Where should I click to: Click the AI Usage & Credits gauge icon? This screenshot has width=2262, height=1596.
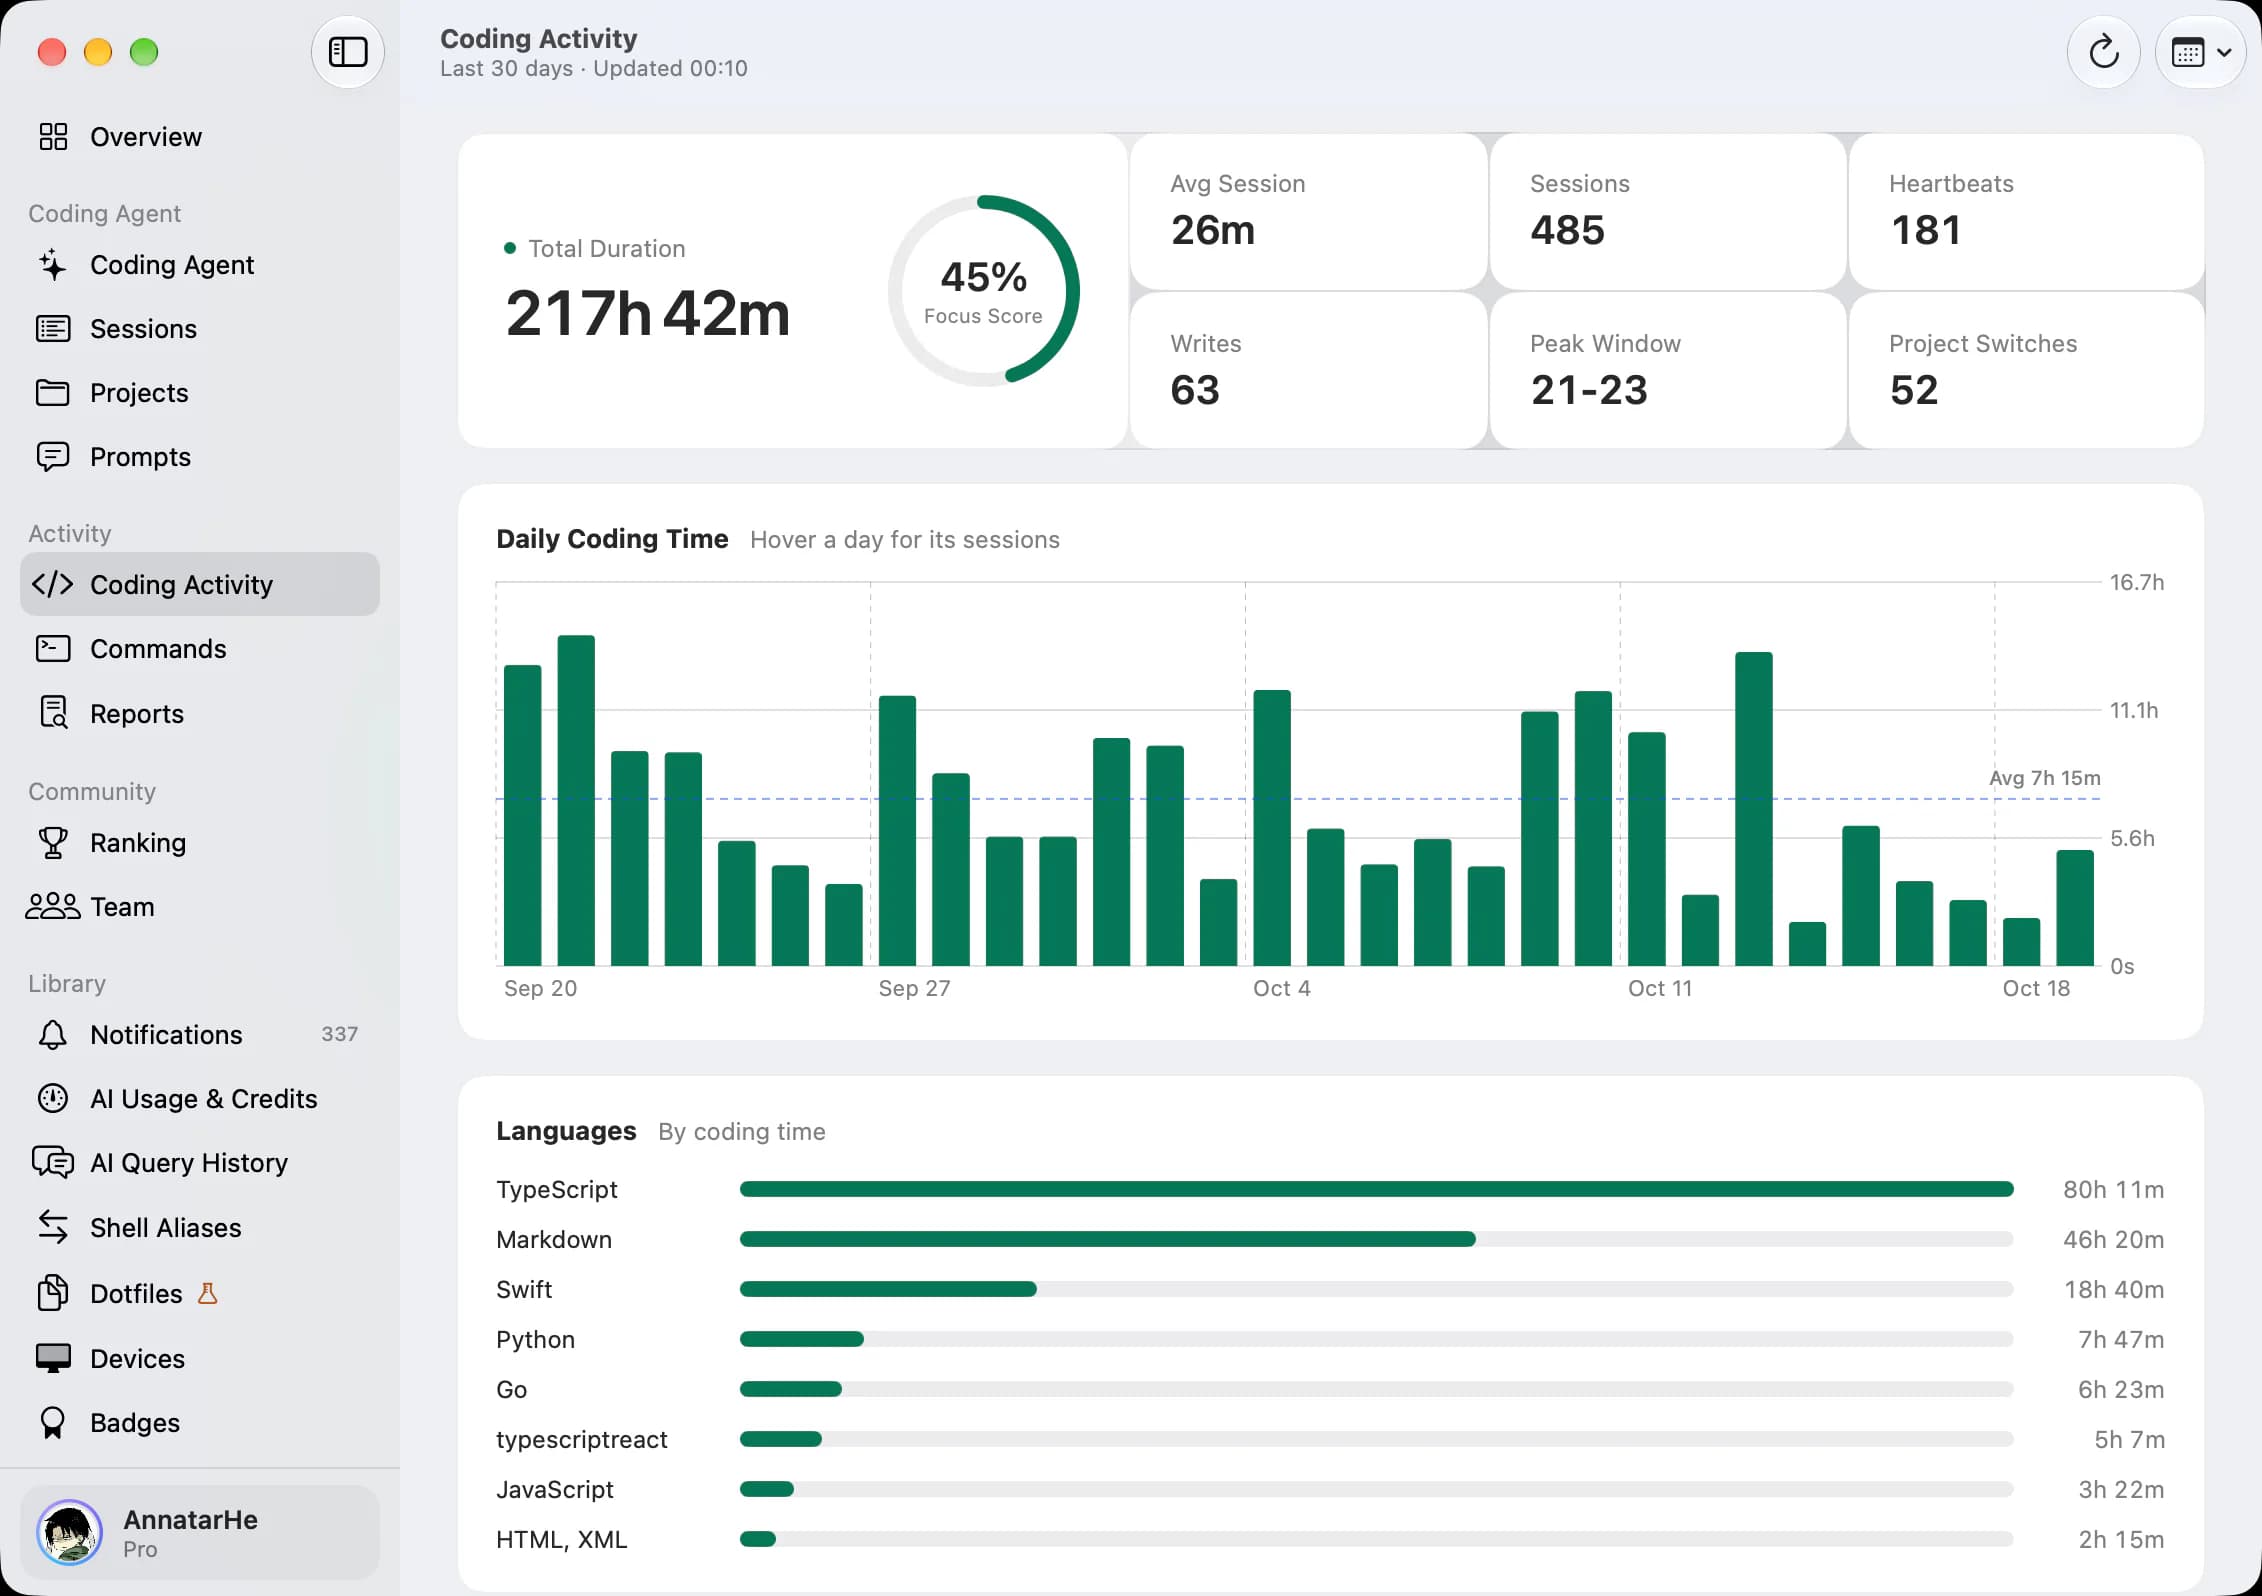click(x=53, y=1098)
